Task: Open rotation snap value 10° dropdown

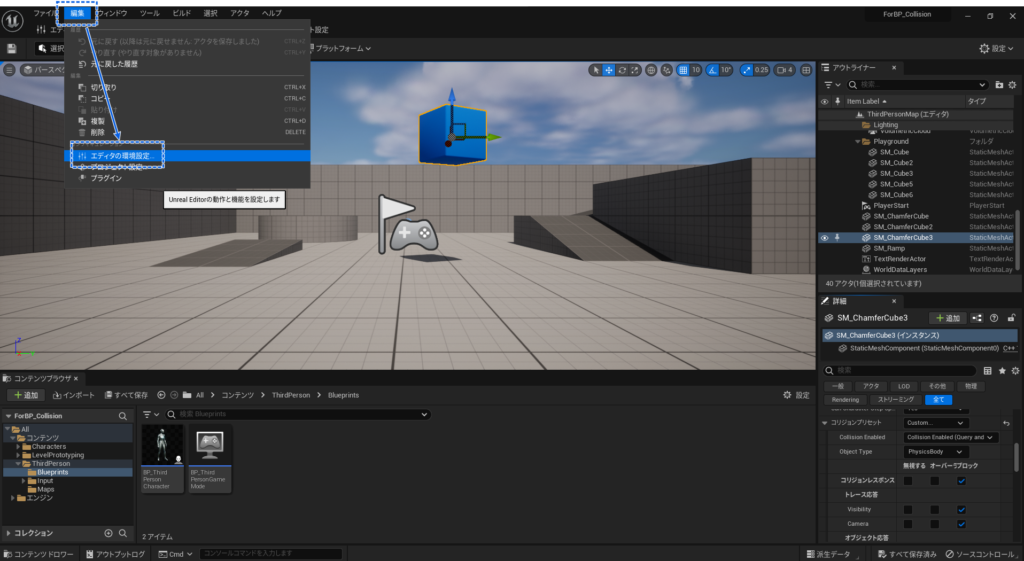Action: (x=726, y=70)
